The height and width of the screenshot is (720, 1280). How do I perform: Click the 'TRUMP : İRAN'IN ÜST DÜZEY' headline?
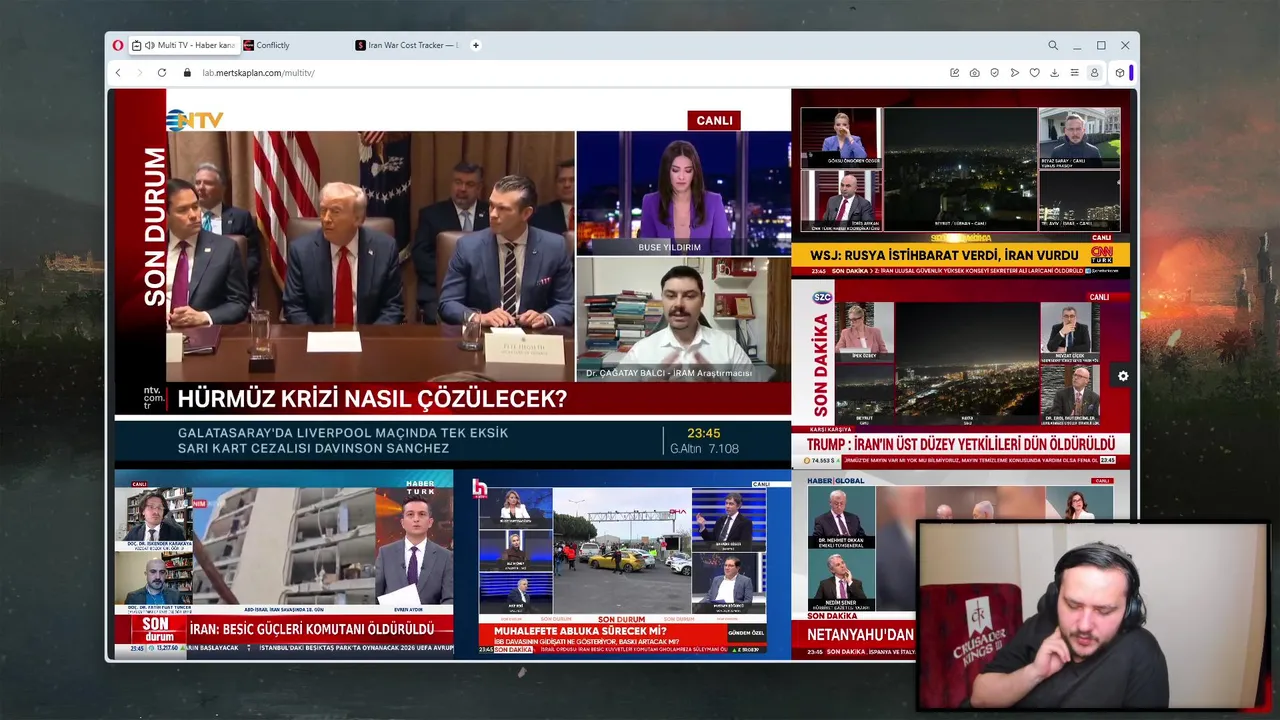(x=961, y=443)
